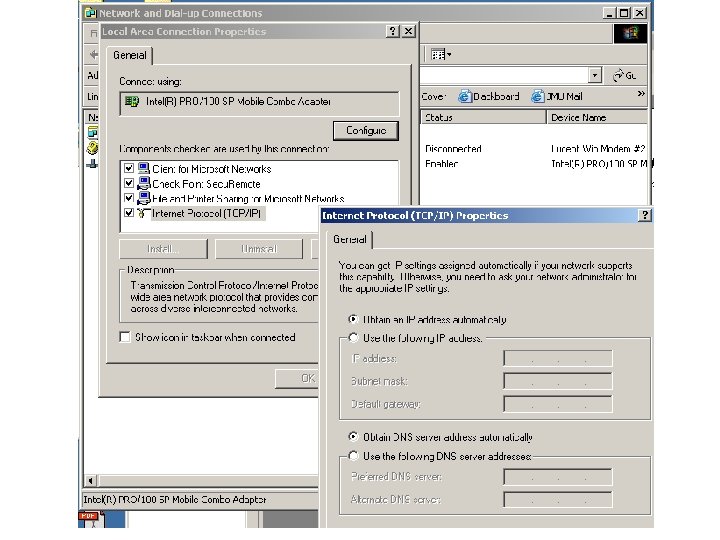Click the Local Area Connection icon in list
Viewport: 720px width, 540px height.
[92, 163]
